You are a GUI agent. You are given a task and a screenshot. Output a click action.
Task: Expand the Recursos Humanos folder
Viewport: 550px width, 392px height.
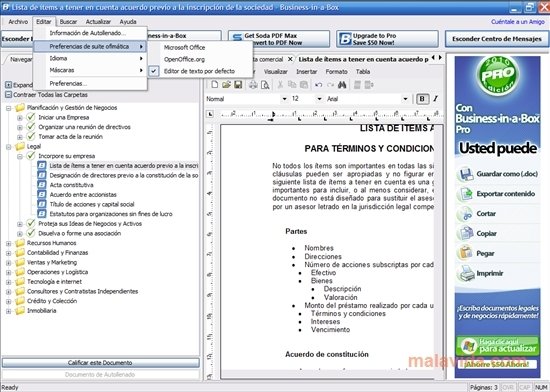[8, 243]
